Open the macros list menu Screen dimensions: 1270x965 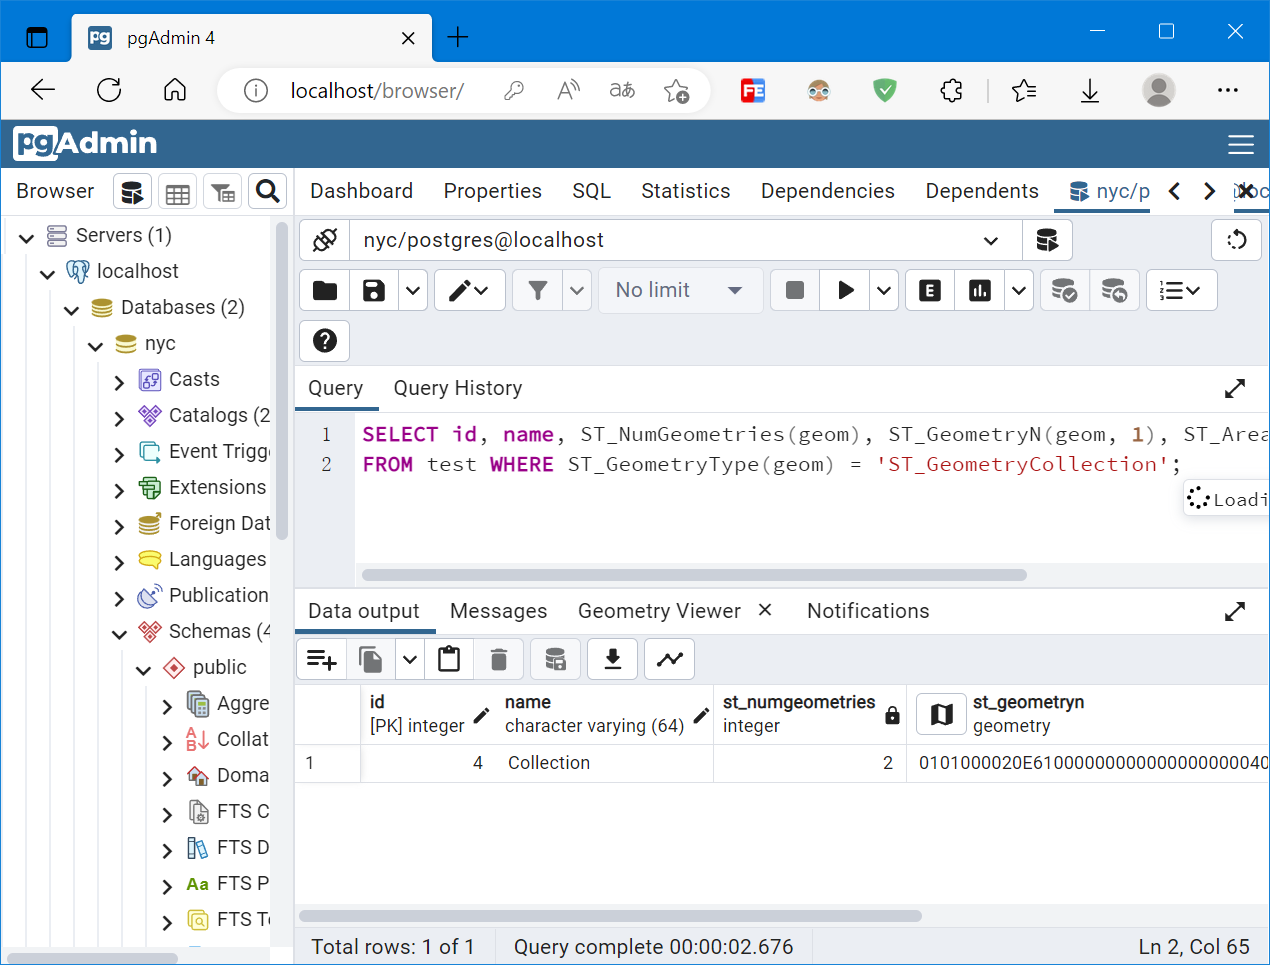pyautogui.click(x=1181, y=291)
